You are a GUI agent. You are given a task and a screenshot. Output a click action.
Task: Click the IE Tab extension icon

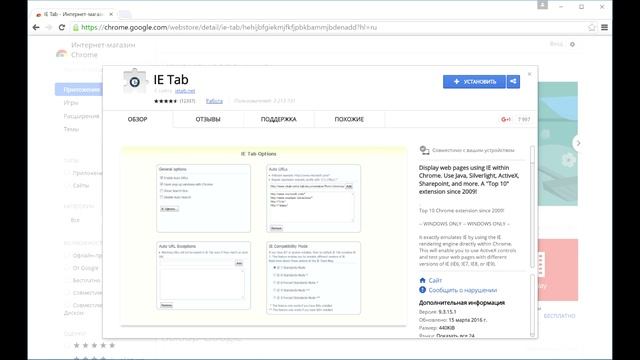(x=135, y=82)
